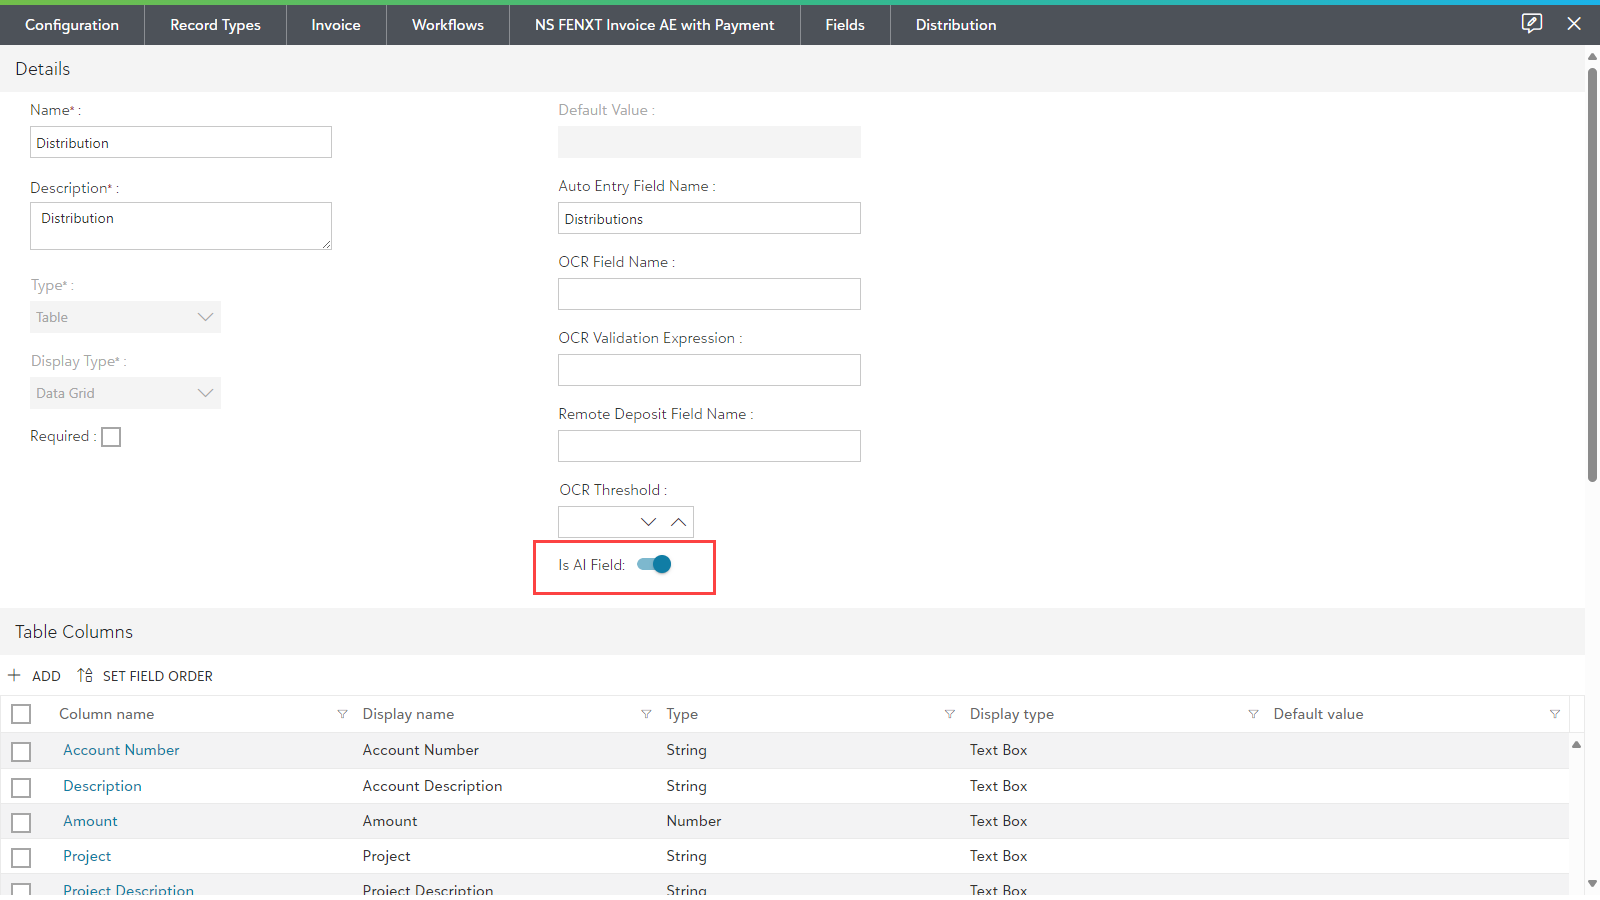Switch to the Record Types tab
Viewport: 1600px width, 900px height.
215,25
